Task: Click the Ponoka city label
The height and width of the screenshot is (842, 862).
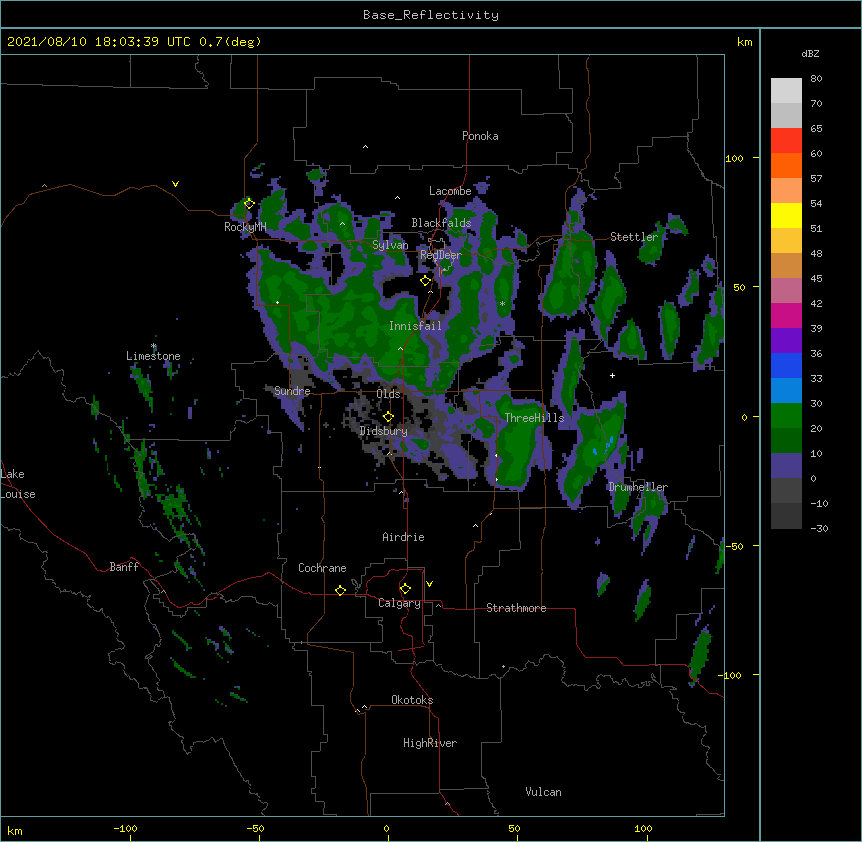Action: (480, 136)
